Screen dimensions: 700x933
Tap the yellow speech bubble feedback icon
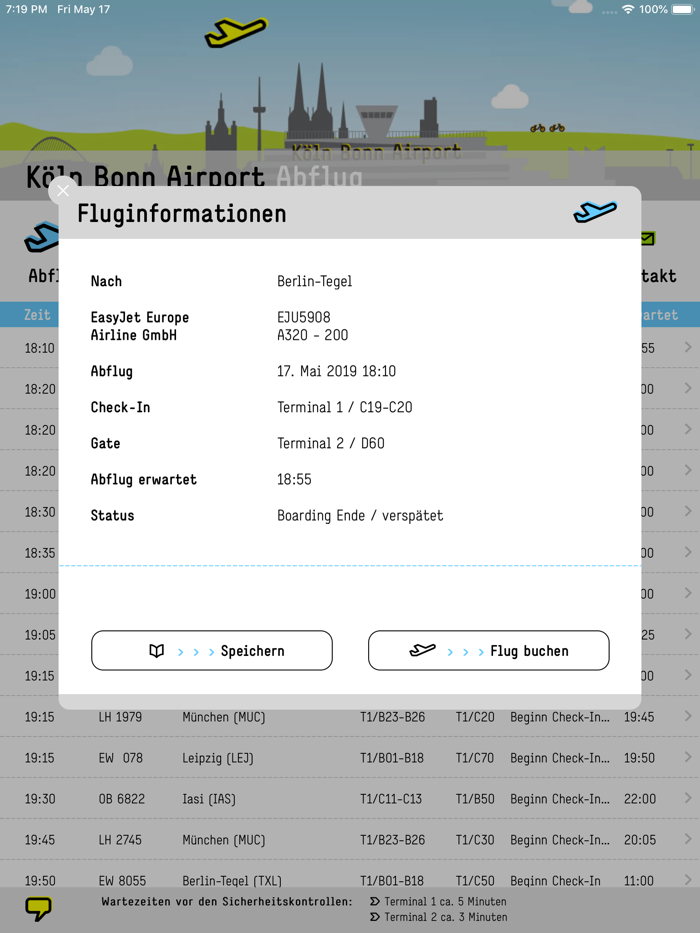[x=38, y=909]
